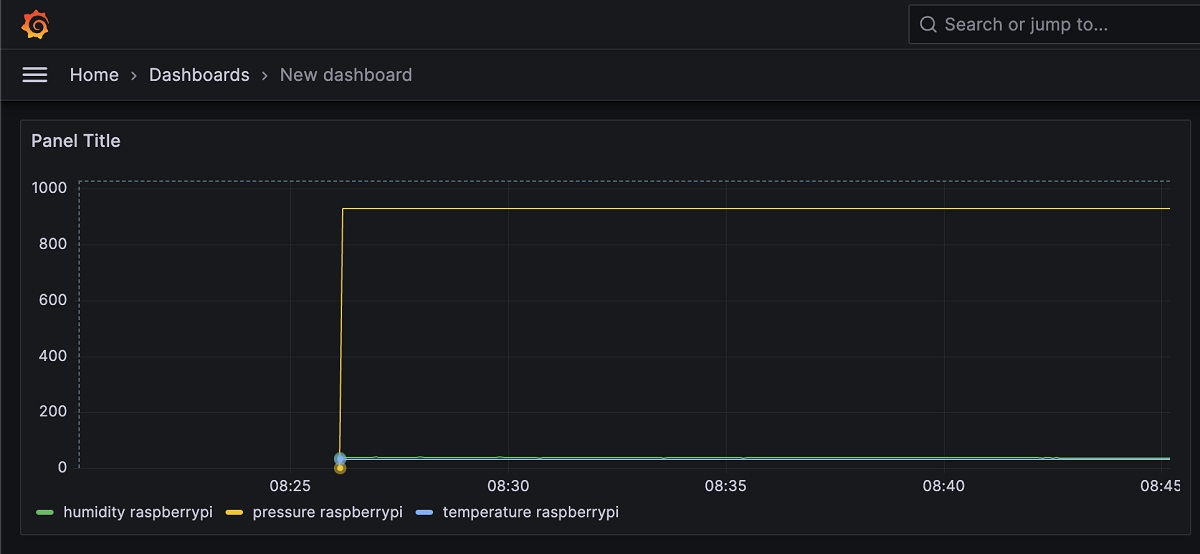The width and height of the screenshot is (1200, 554).
Task: Click the 08:35 time axis label
Action: 725,486
